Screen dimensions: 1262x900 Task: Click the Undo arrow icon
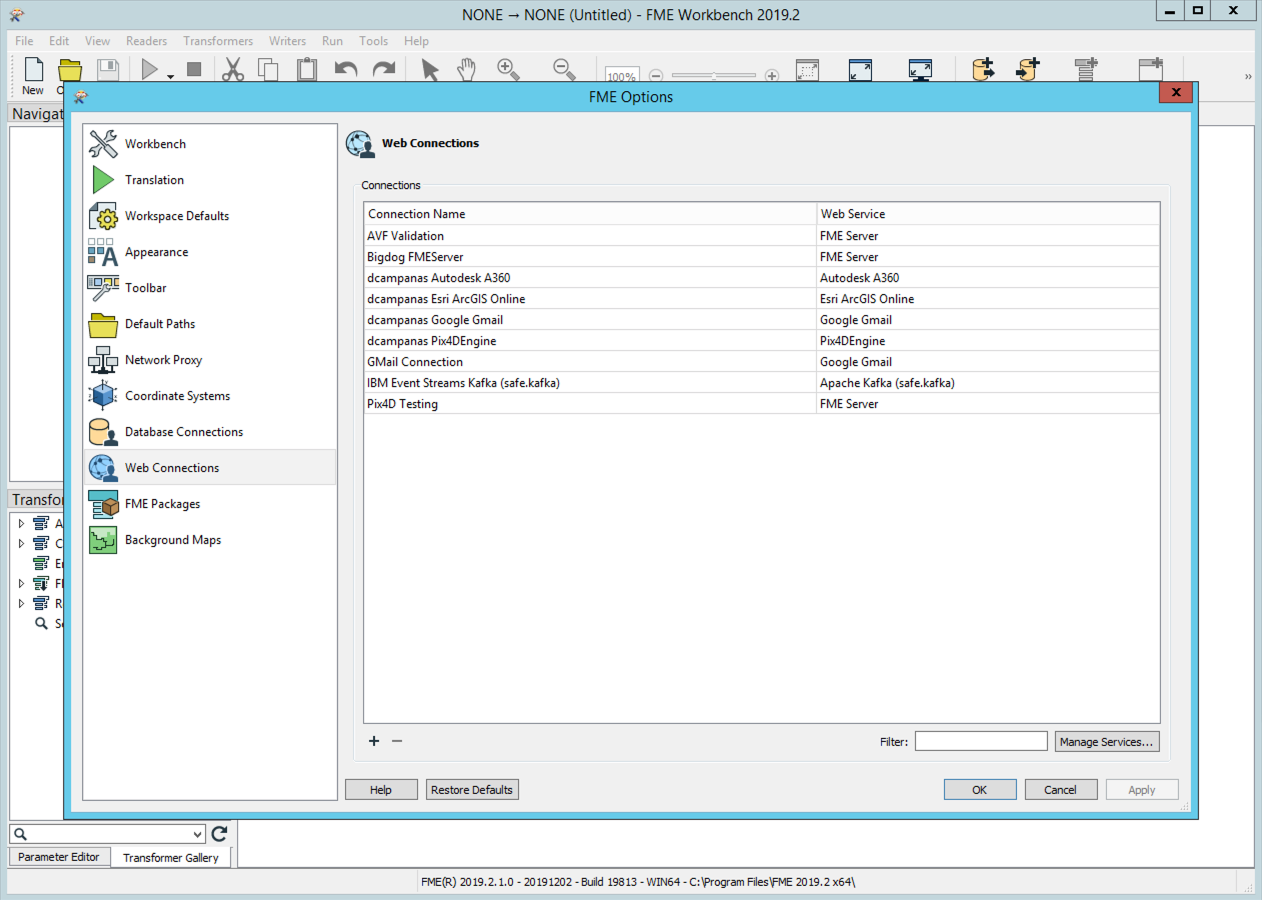point(346,70)
